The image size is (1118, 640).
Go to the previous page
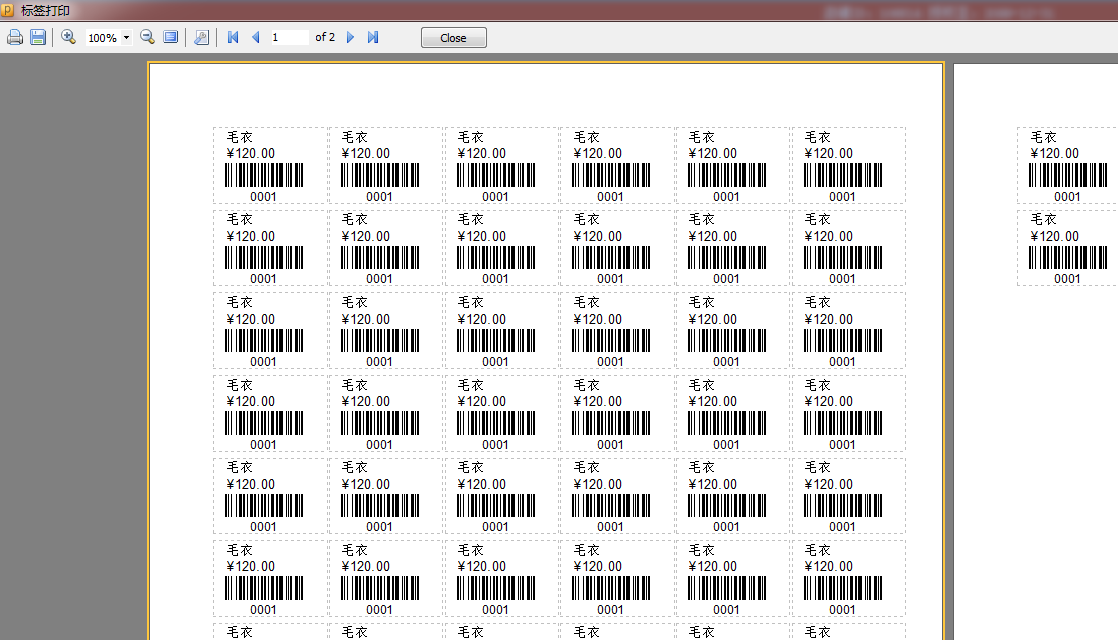255,38
